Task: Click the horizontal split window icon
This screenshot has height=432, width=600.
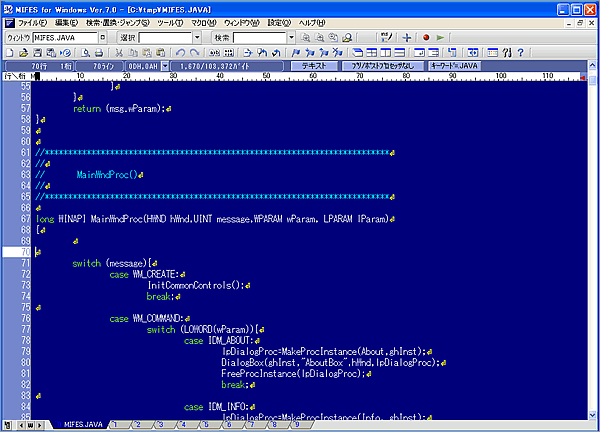Action: [x=399, y=52]
